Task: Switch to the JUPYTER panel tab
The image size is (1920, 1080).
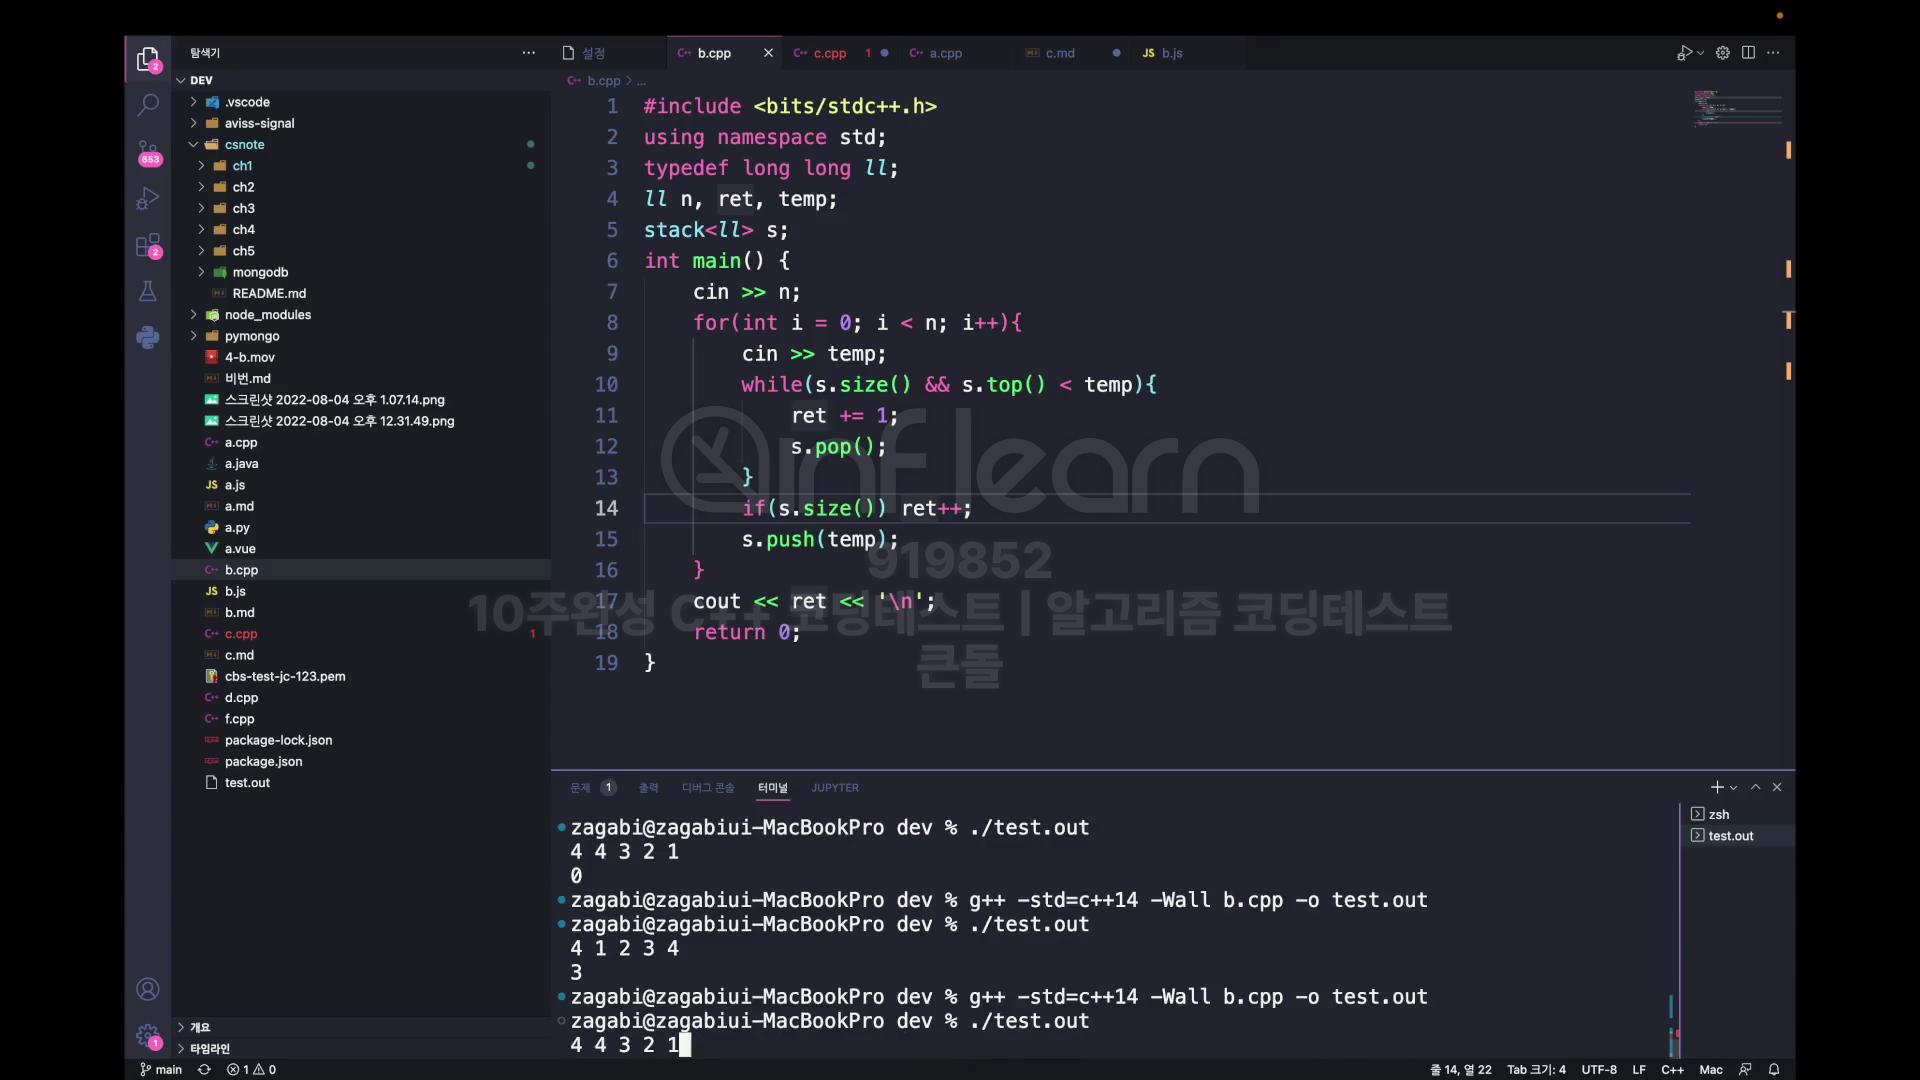Action: coord(834,788)
